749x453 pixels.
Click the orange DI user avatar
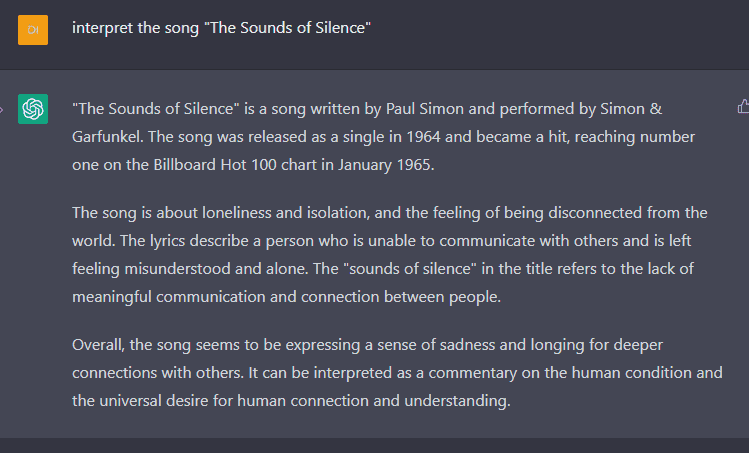(x=33, y=30)
